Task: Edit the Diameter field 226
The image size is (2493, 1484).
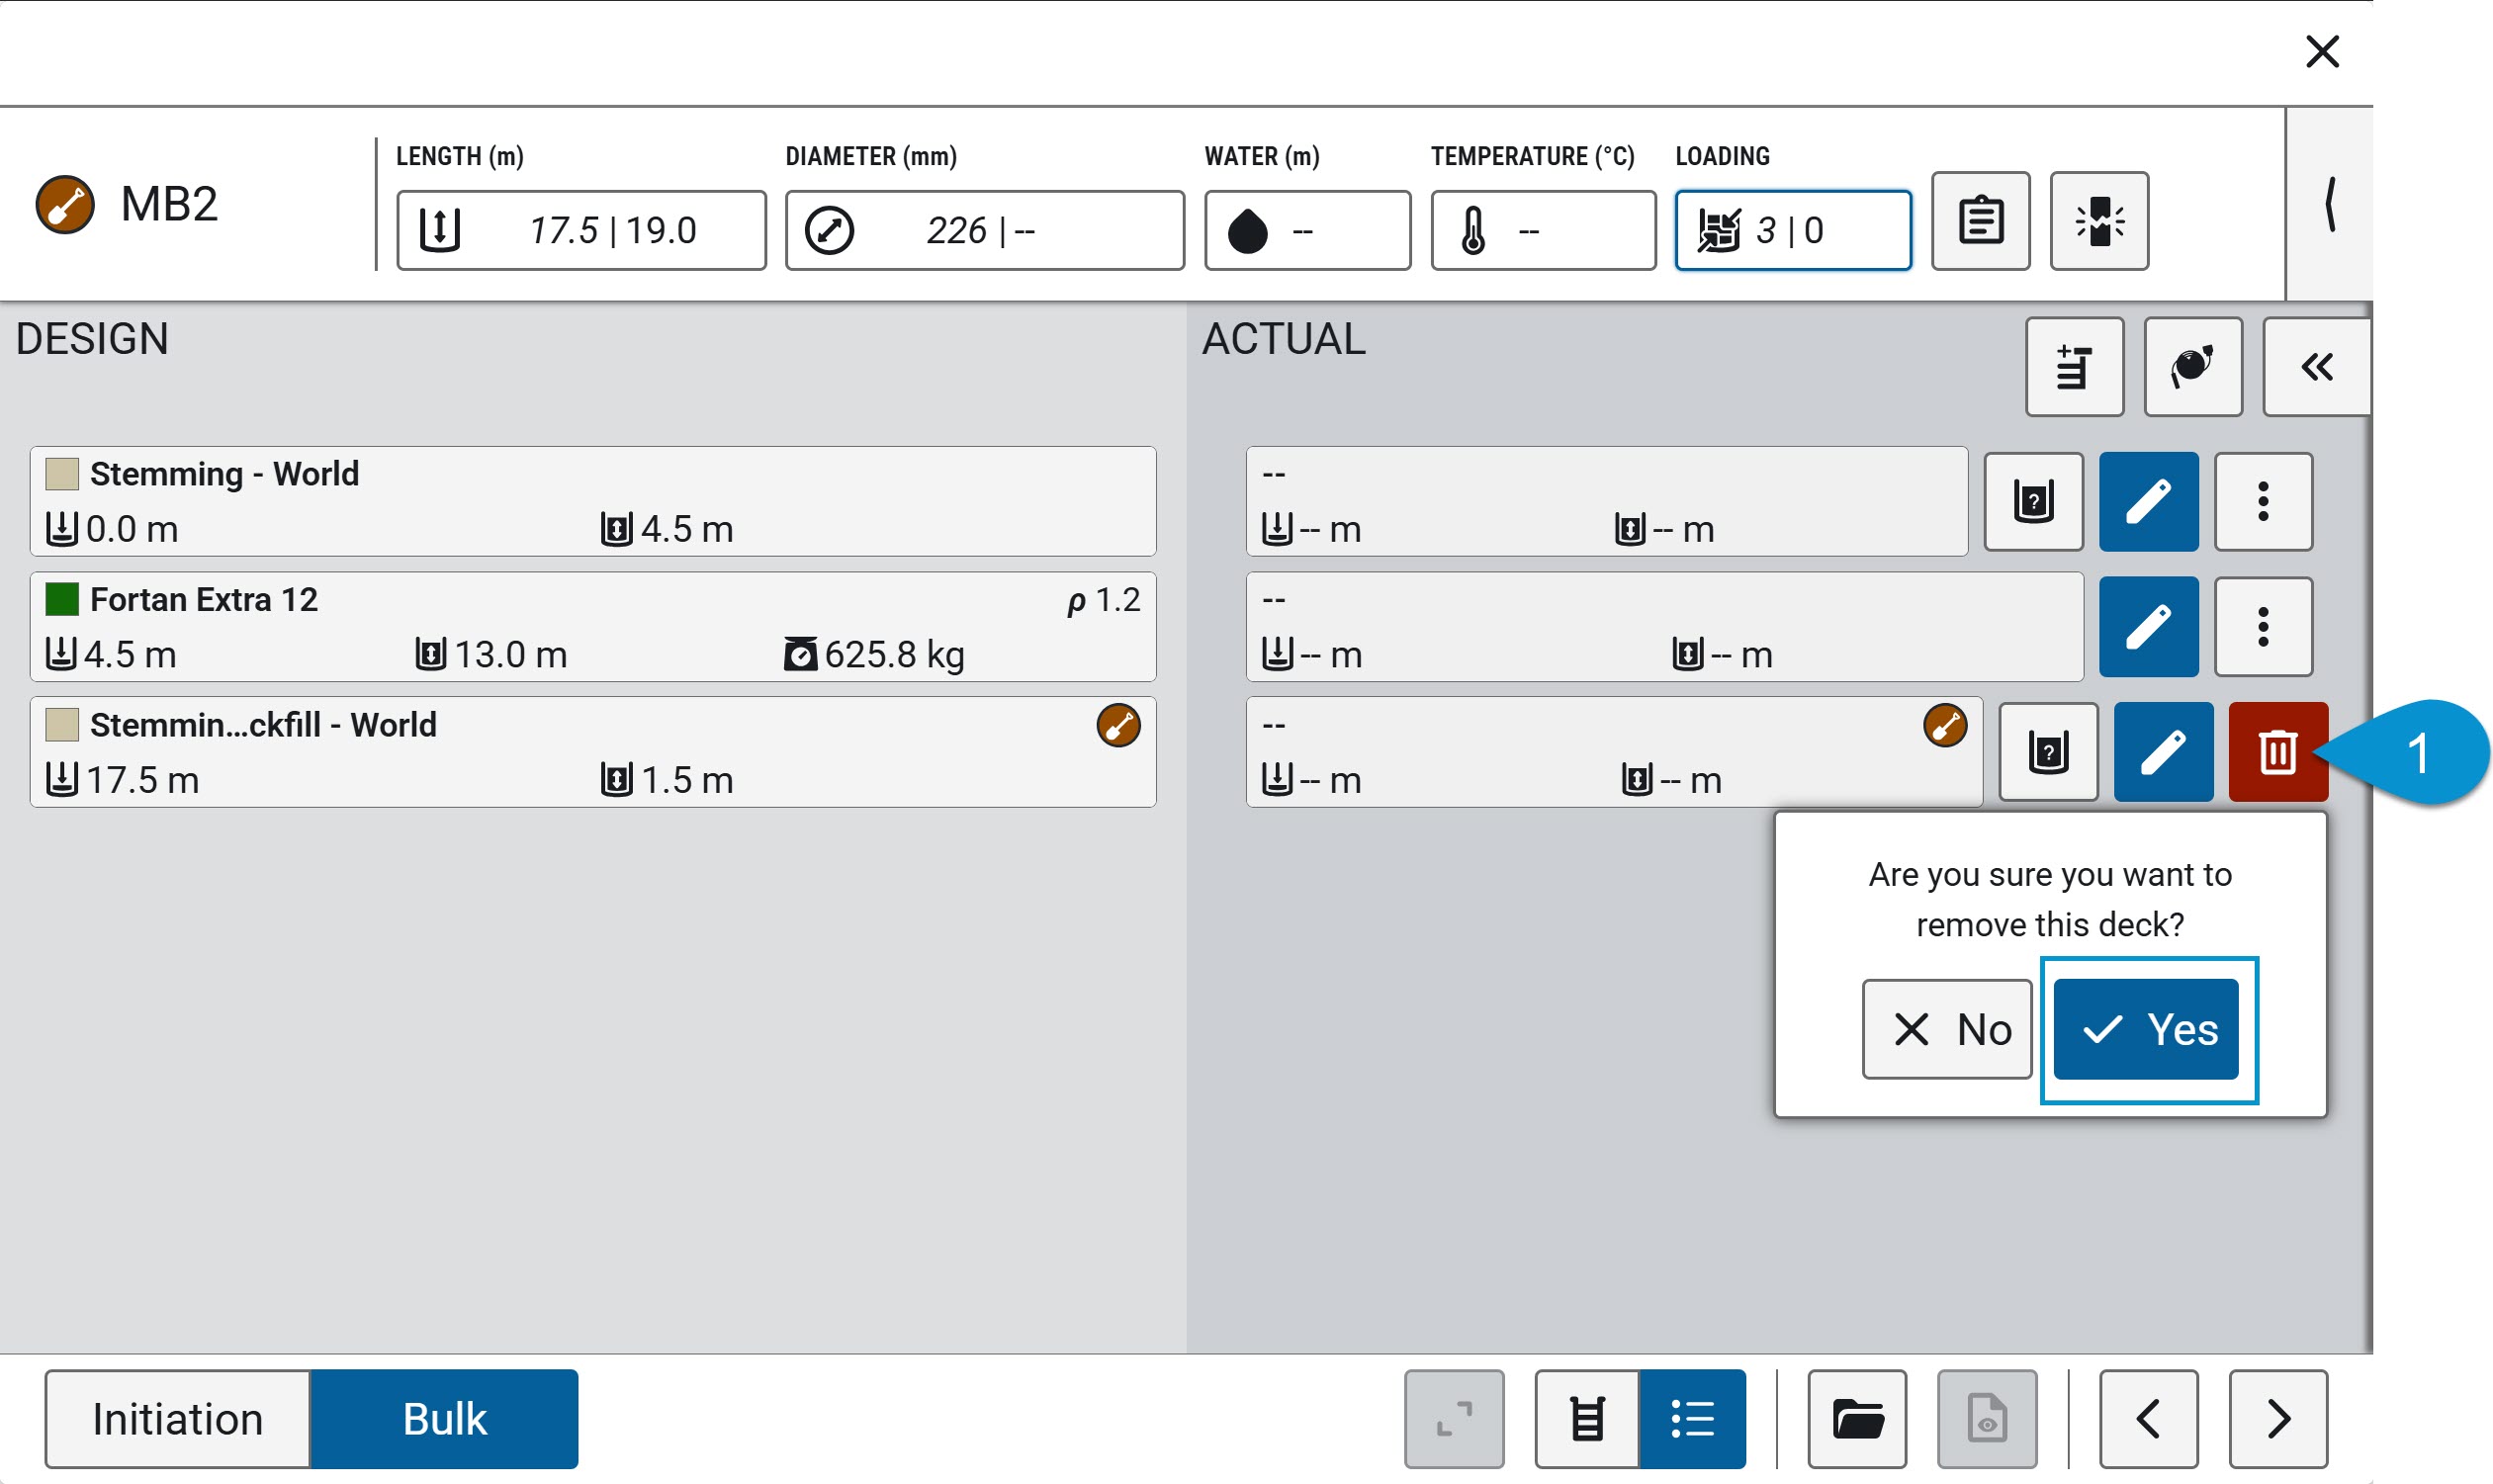Action: pos(984,231)
